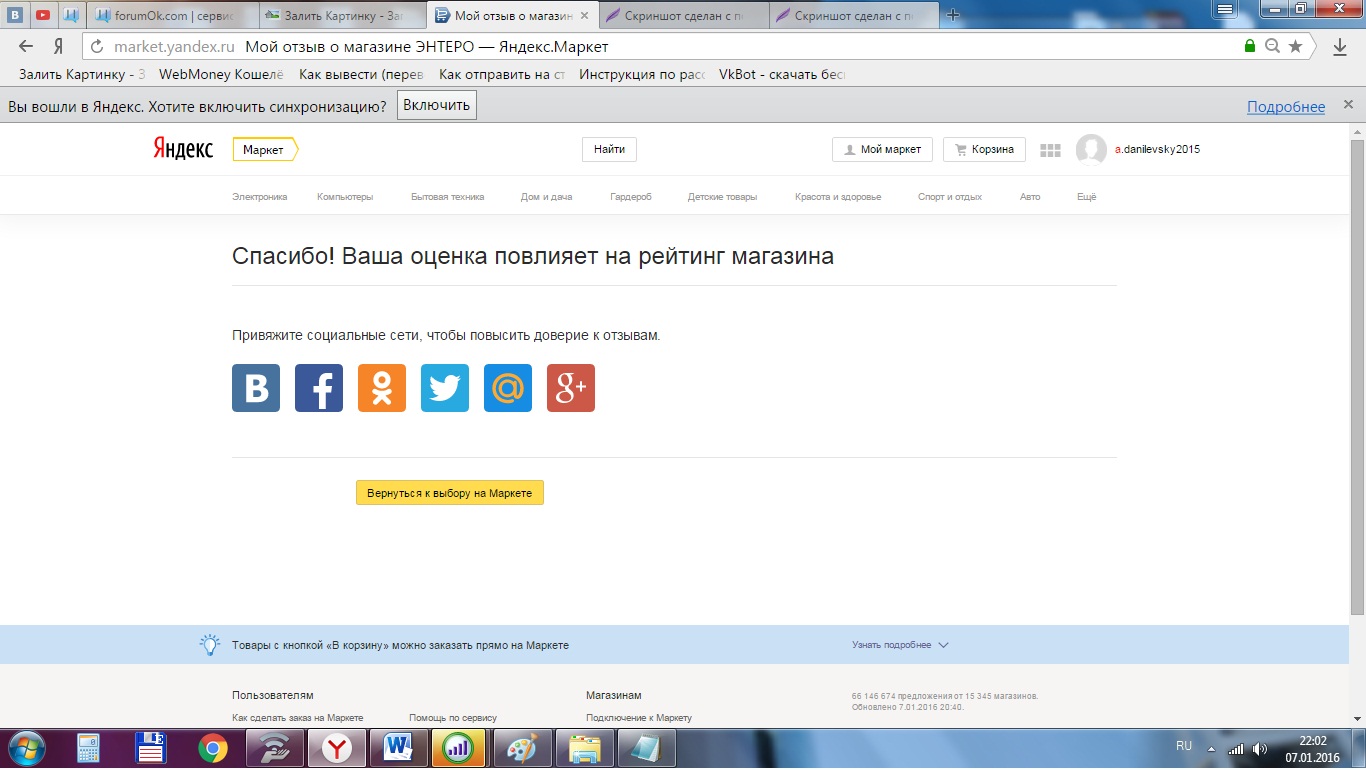Open Paint palette icon in taskbar
Image resolution: width=1366 pixels, height=770 pixels.
point(522,748)
